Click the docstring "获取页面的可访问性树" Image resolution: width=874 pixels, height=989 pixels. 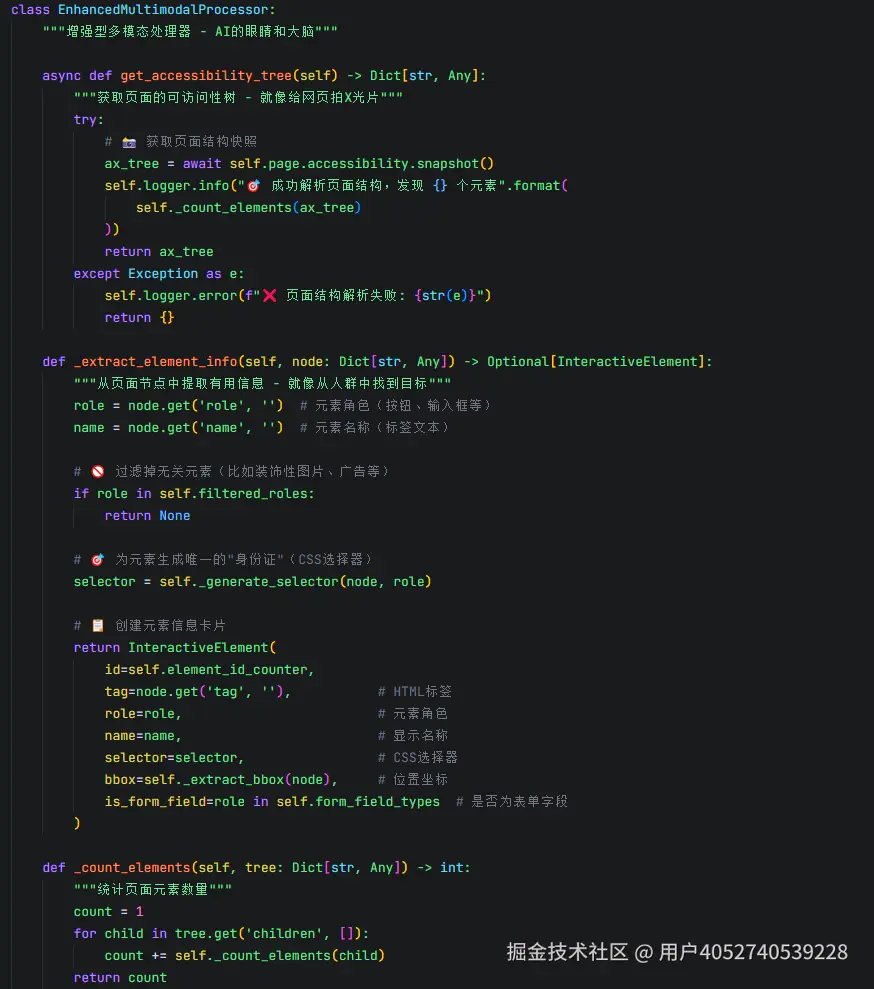coord(166,98)
